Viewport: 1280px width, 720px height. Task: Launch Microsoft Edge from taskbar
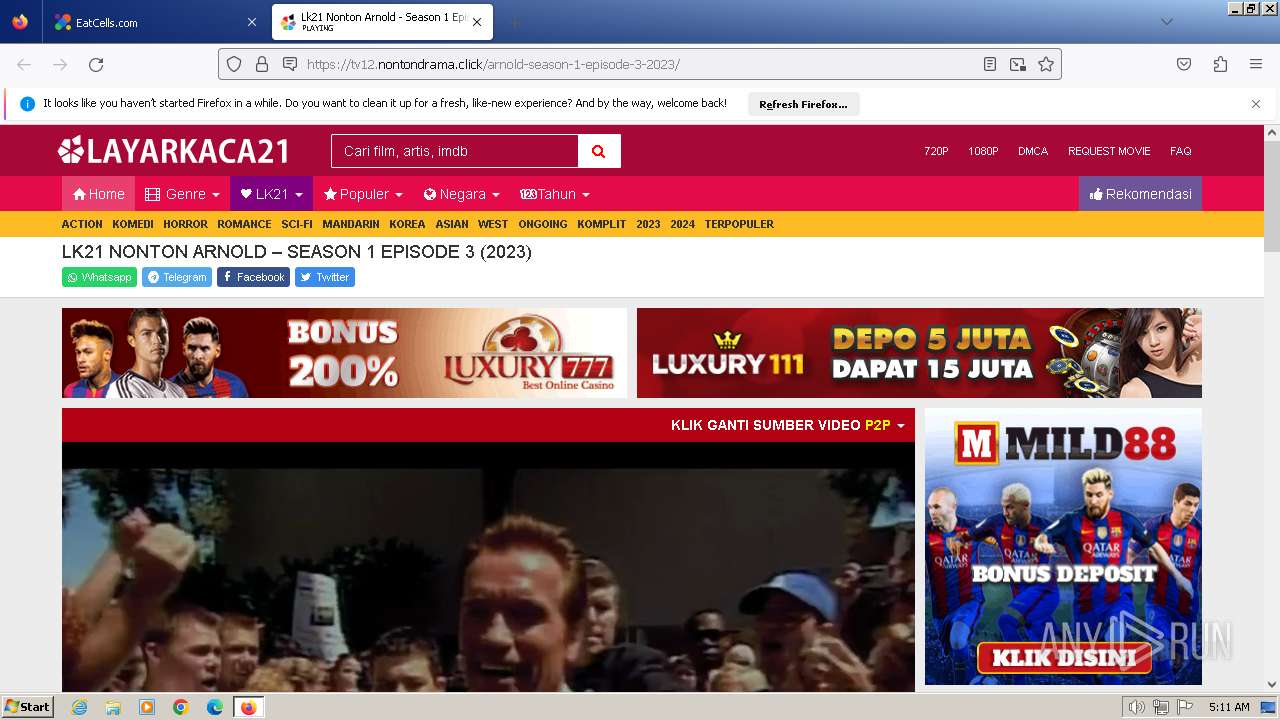[215, 707]
